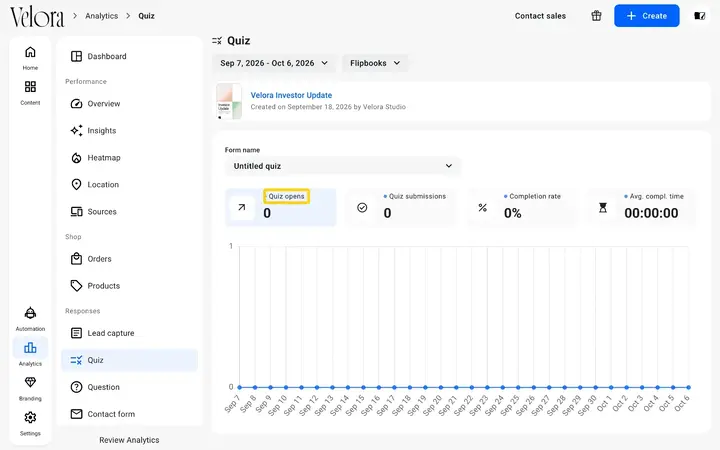Viewport: 720px width, 450px height.
Task: Click the Quiz page heading icon
Action: (217, 41)
